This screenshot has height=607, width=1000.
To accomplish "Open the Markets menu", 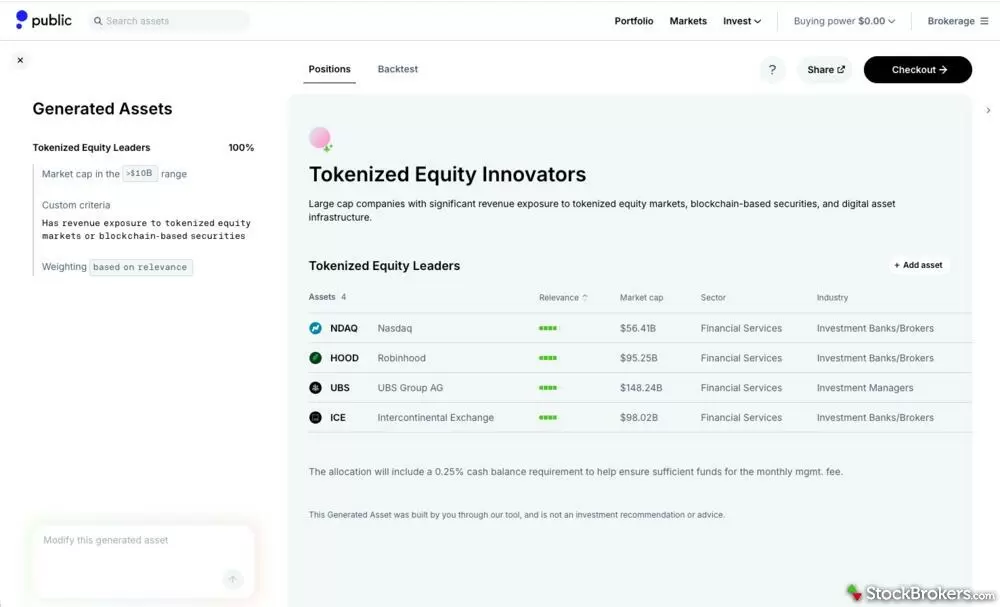I will [688, 20].
